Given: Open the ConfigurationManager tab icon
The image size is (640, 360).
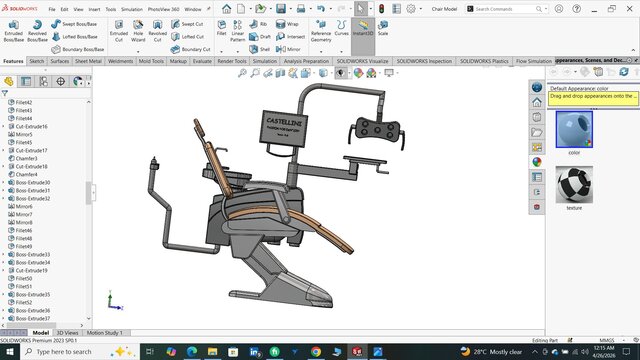Looking at the screenshot, I should 43,82.
